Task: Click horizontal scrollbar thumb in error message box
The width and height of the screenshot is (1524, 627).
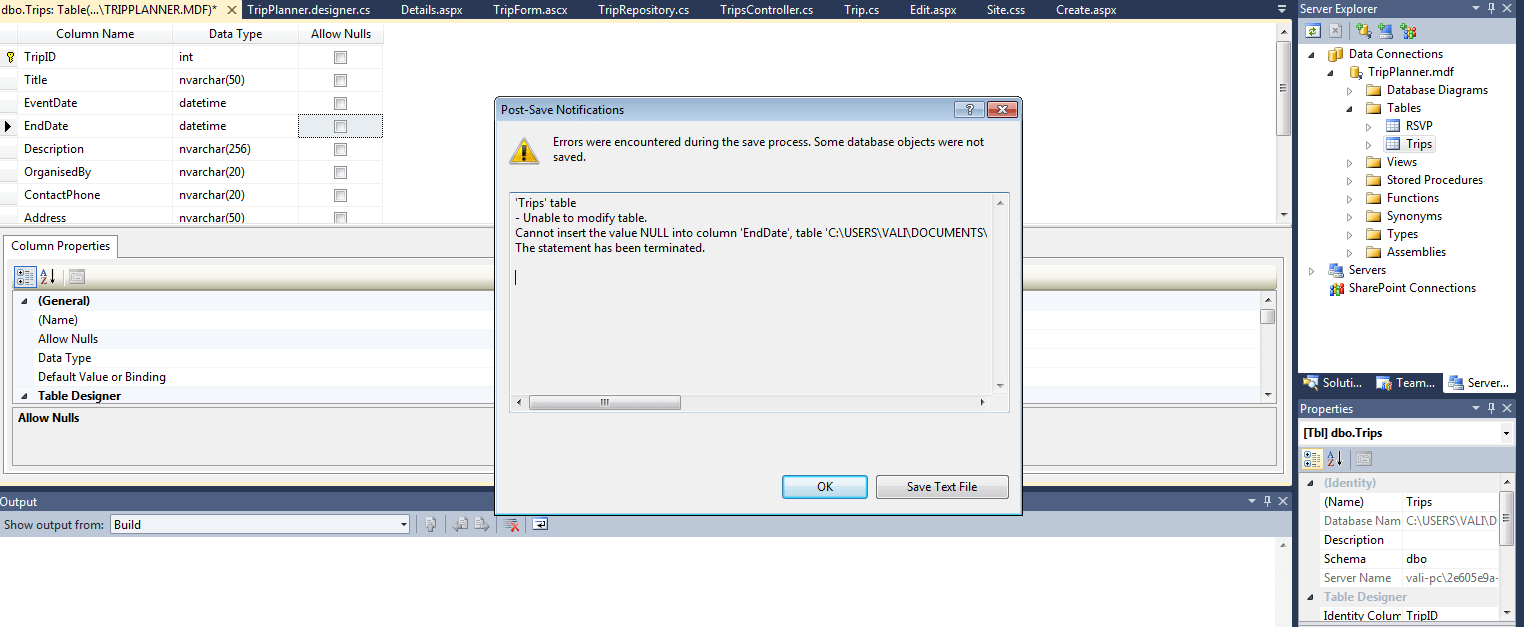Action: point(605,402)
